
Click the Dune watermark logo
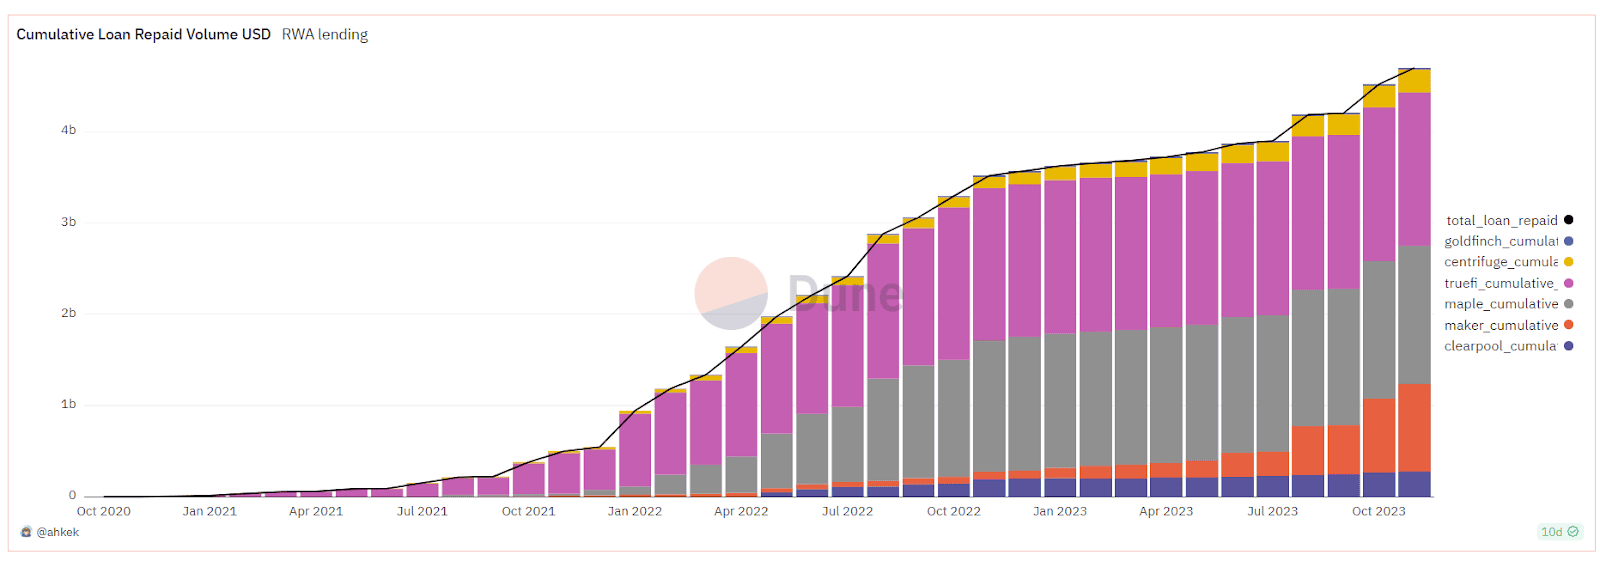click(x=798, y=293)
